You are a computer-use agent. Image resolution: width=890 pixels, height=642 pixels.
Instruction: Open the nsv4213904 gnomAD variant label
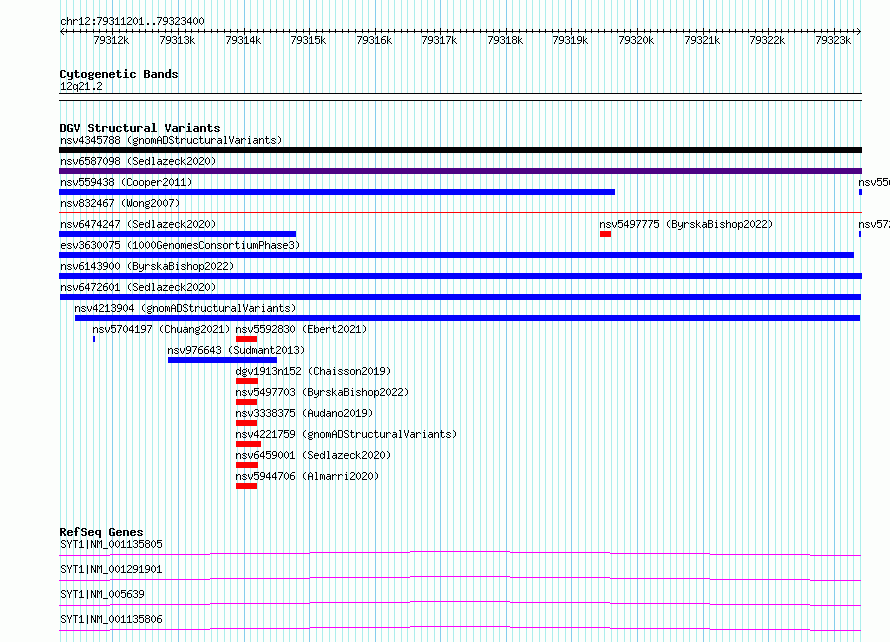coord(185,308)
